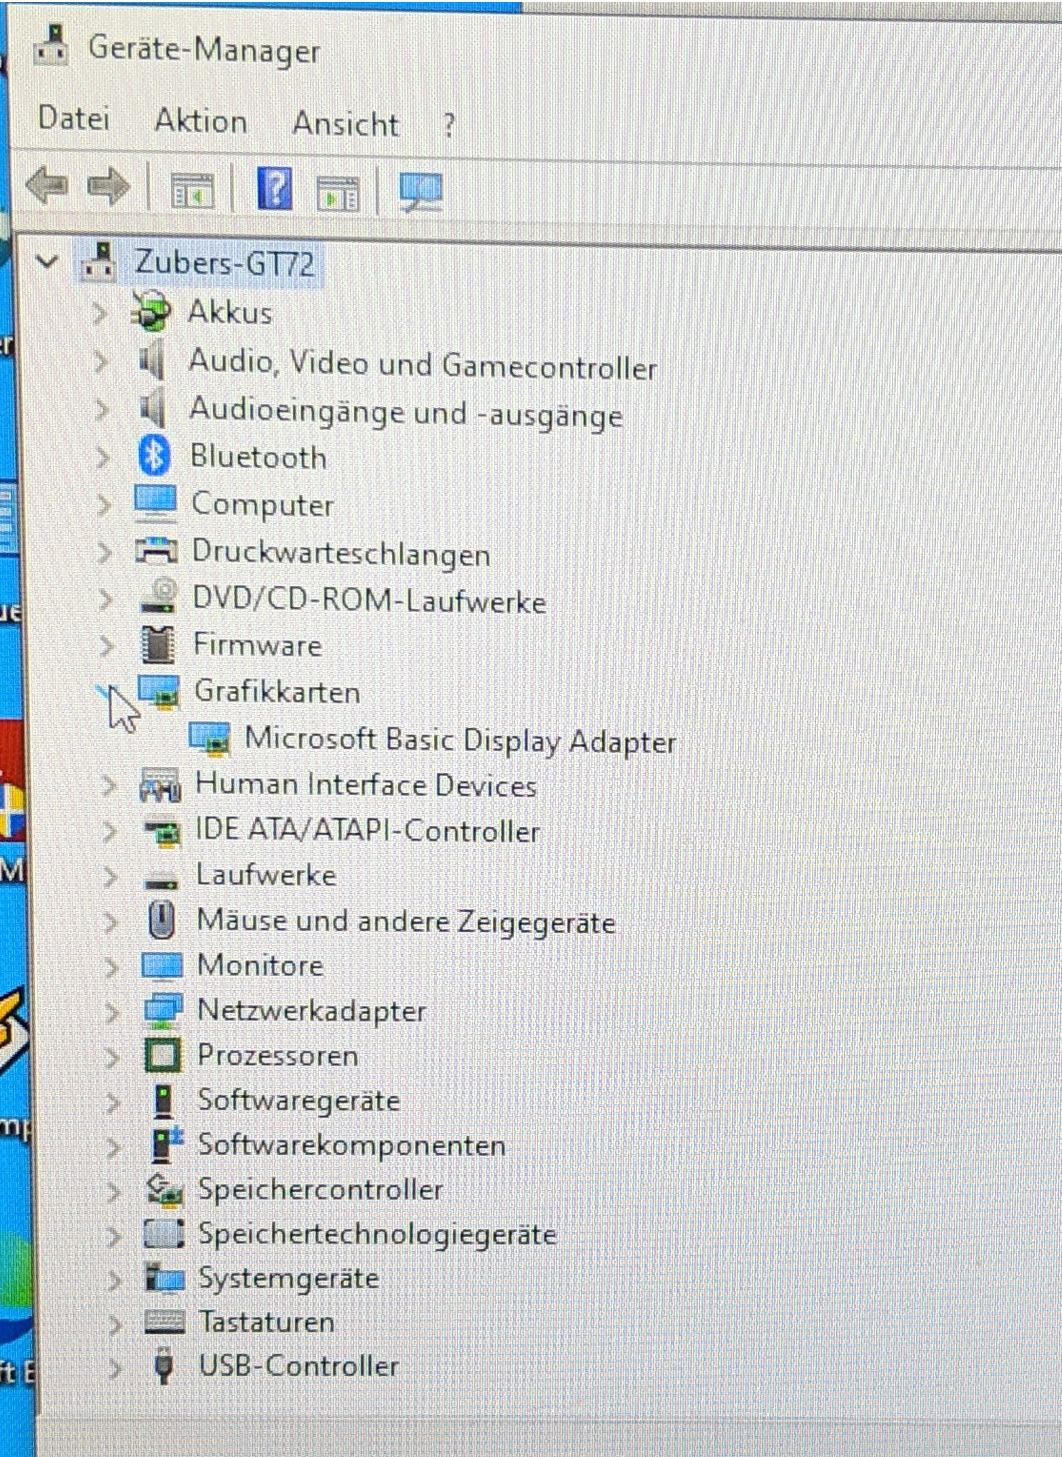Select Audio, Video und Gamecontroller label

click(x=423, y=363)
